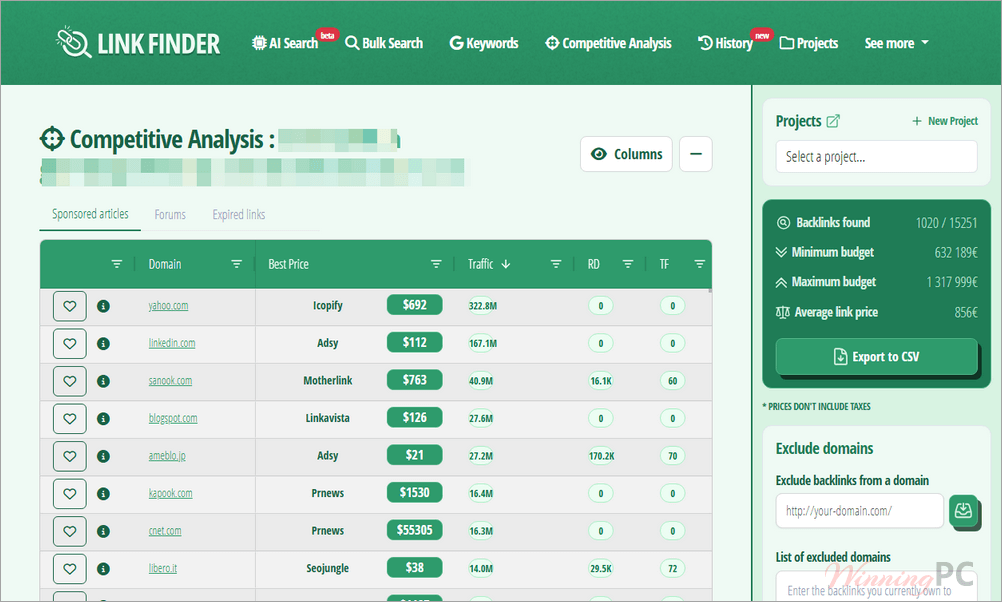Image resolution: width=1002 pixels, height=602 pixels.
Task: Show info for blogspot.com
Action: click(103, 419)
